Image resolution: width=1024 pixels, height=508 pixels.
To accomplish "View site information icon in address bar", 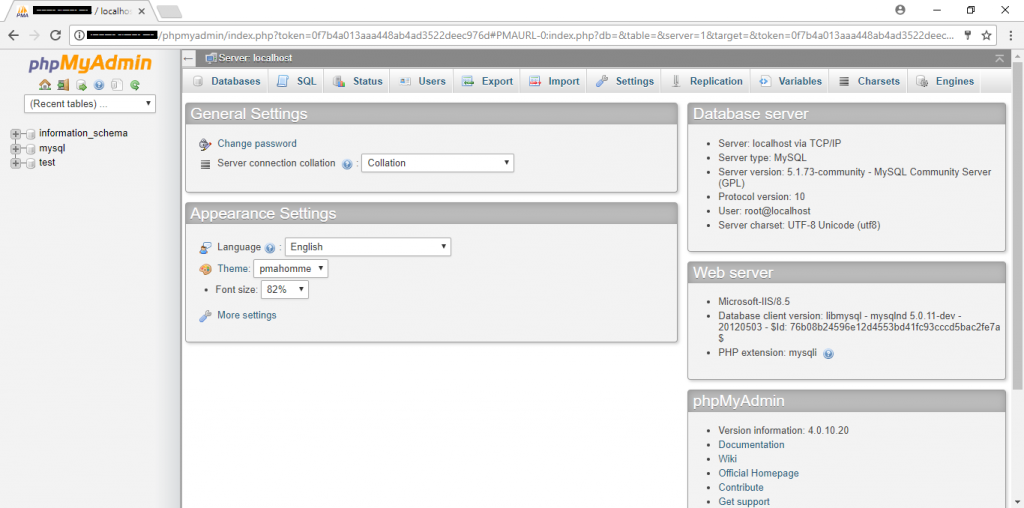I will [79, 35].
